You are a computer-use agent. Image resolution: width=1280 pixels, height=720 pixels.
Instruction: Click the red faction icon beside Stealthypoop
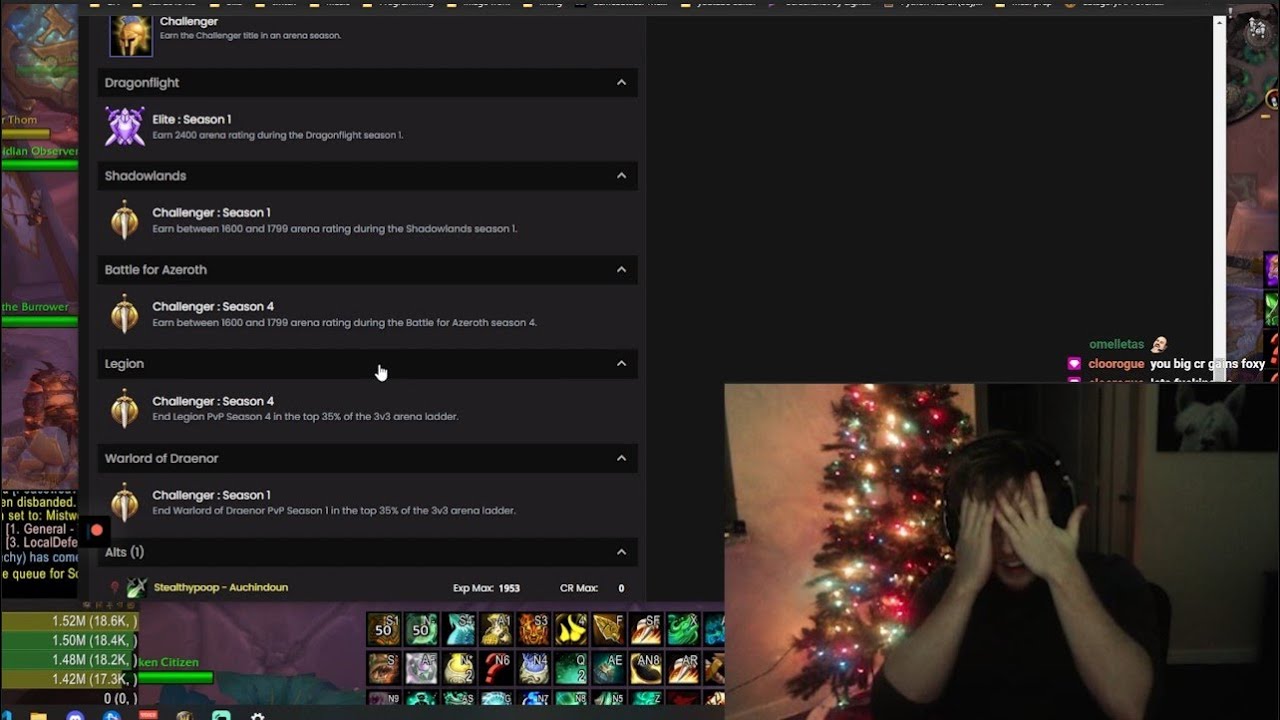point(115,587)
